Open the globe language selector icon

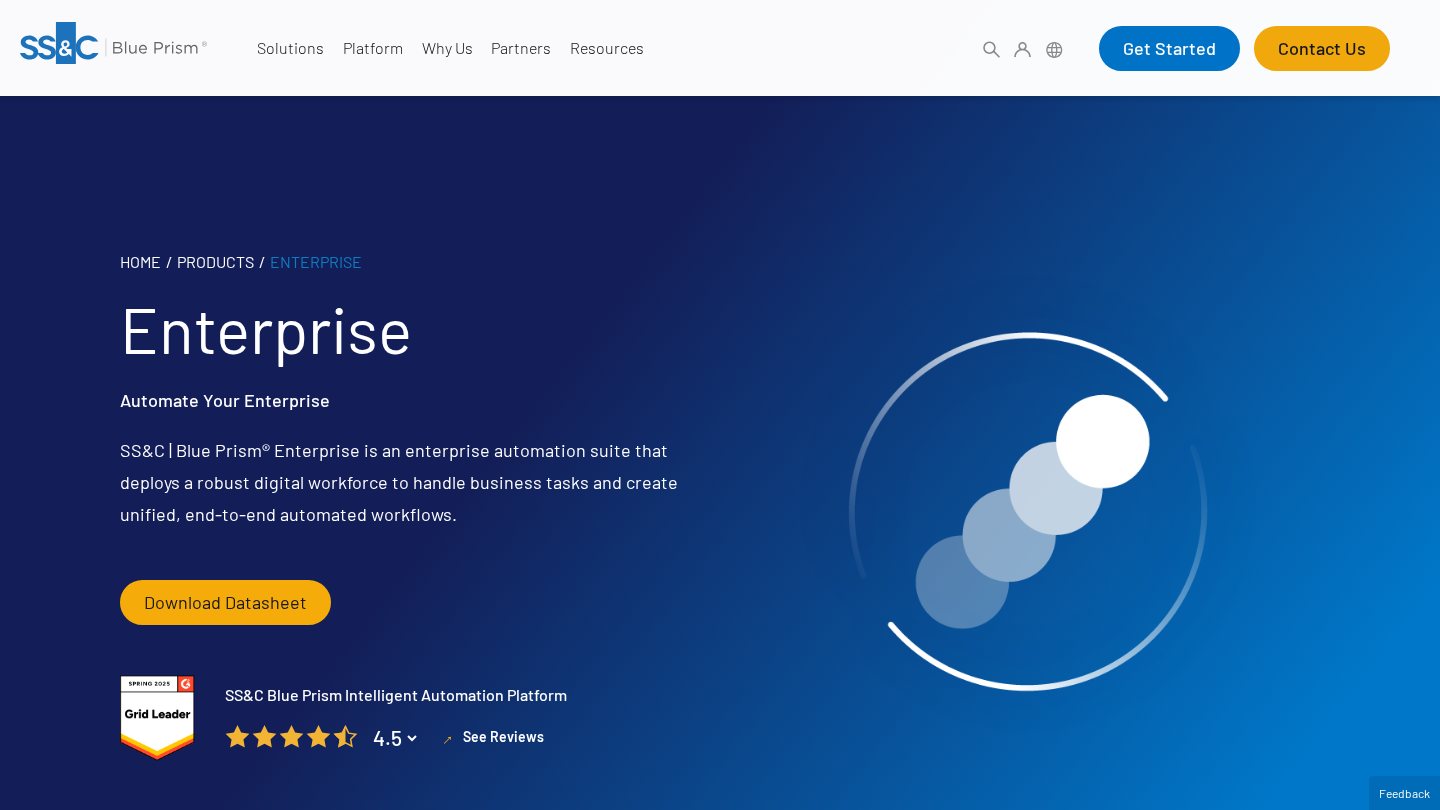tap(1054, 49)
